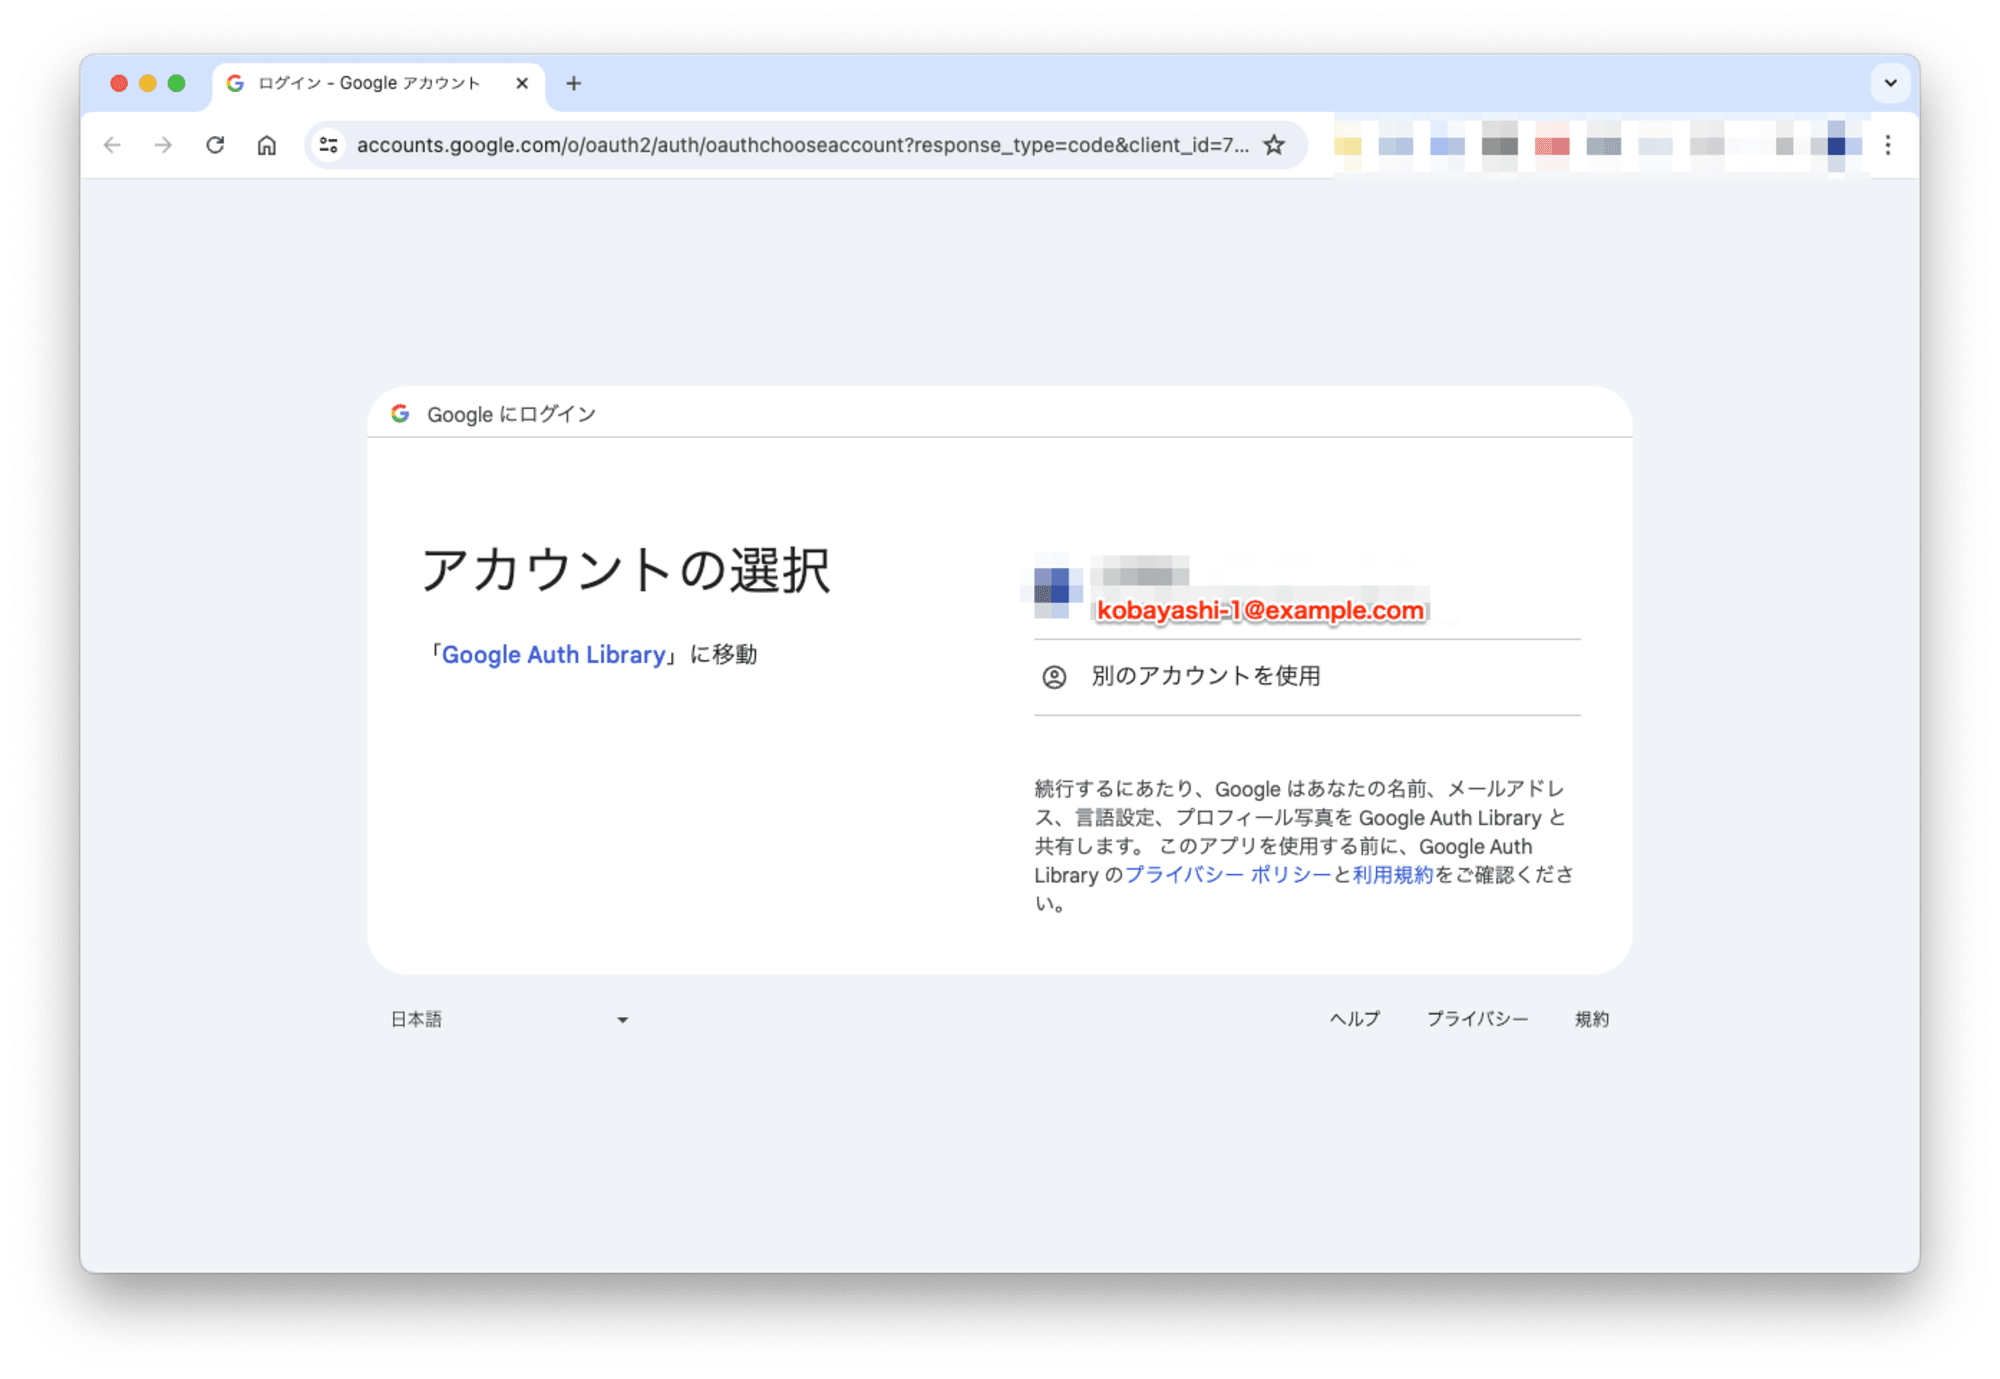Screen dimensions: 2000x1379
Task: Select the ログイン - Google アカウント tab
Action: (x=378, y=83)
